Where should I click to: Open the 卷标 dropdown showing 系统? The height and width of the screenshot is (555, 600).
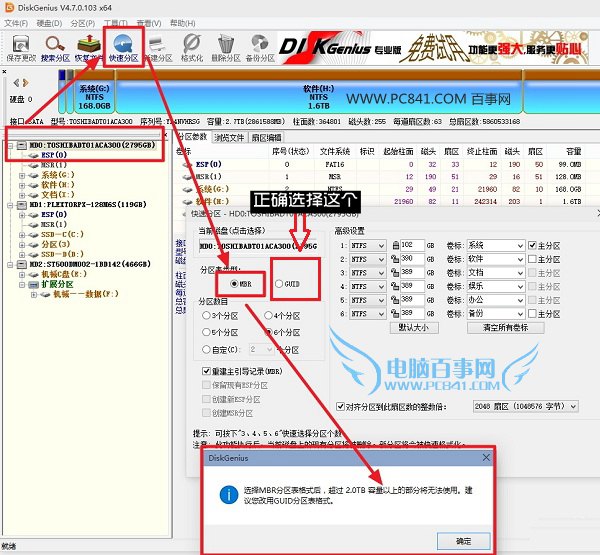tap(495, 245)
